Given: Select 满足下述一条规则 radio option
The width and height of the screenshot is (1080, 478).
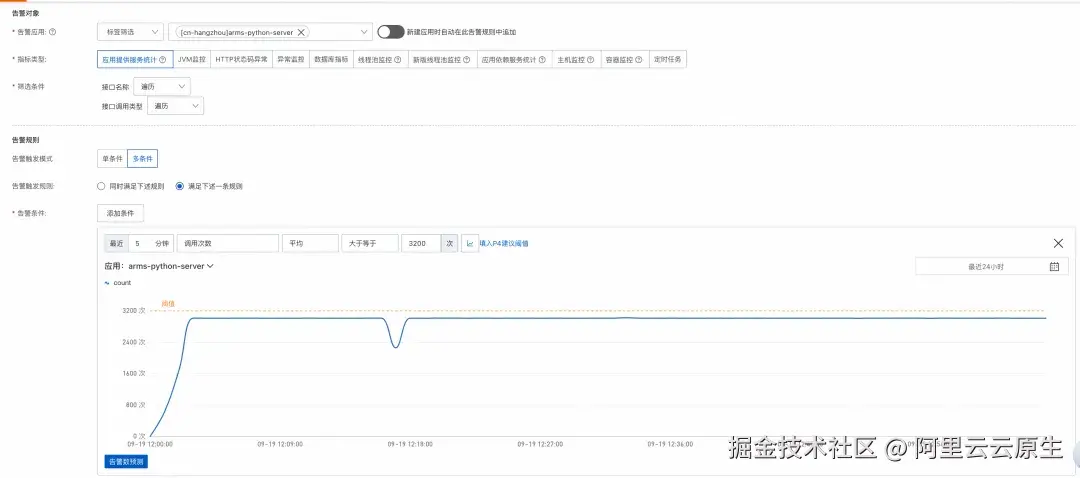Looking at the screenshot, I should [x=180, y=186].
